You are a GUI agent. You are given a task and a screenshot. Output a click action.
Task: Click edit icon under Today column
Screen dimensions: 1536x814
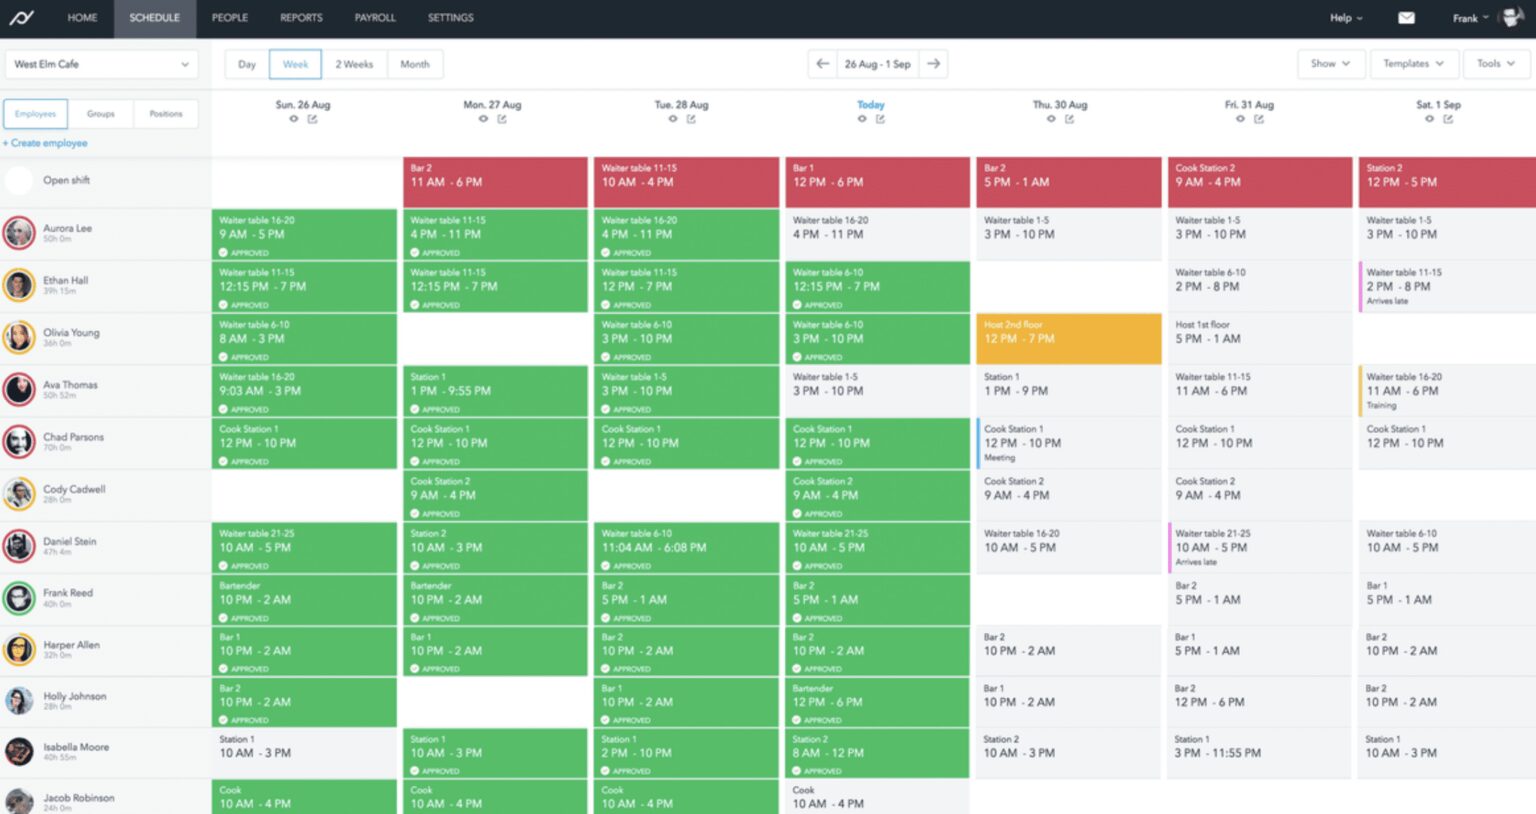pos(880,119)
